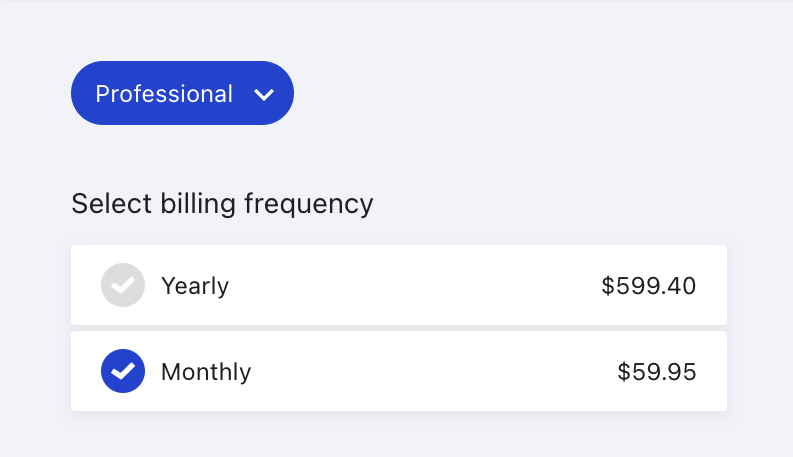Choose the Yearly billing option row
The width and height of the screenshot is (793, 457).
pos(398,285)
